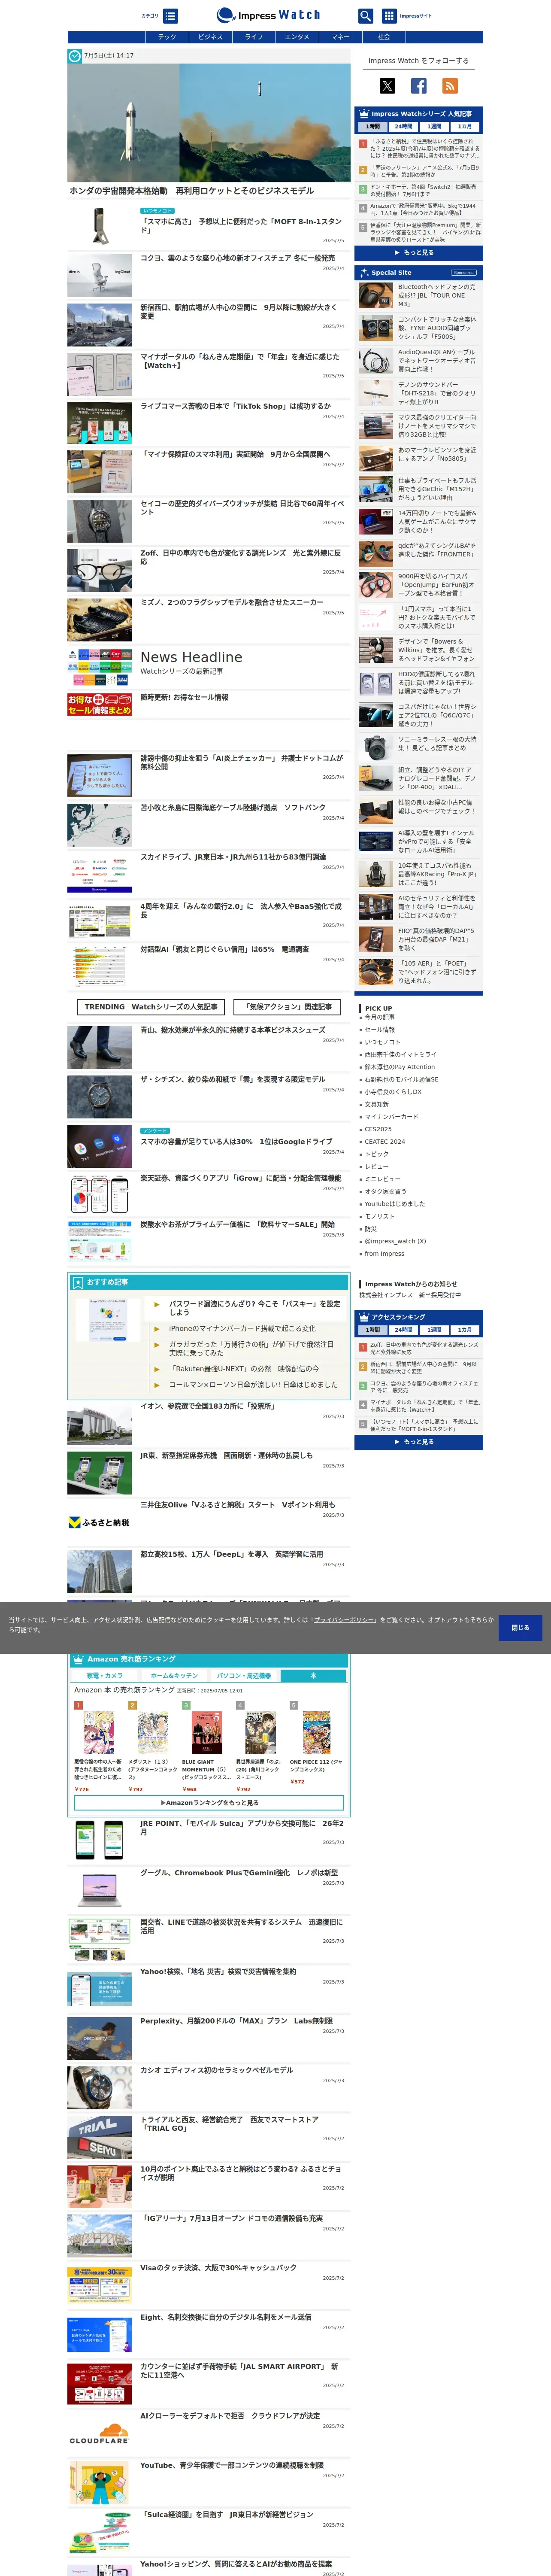Viewport: 551px width, 2576px height.
Task: Open マイナンバーカード in PICK UP list
Action: click(x=391, y=1117)
